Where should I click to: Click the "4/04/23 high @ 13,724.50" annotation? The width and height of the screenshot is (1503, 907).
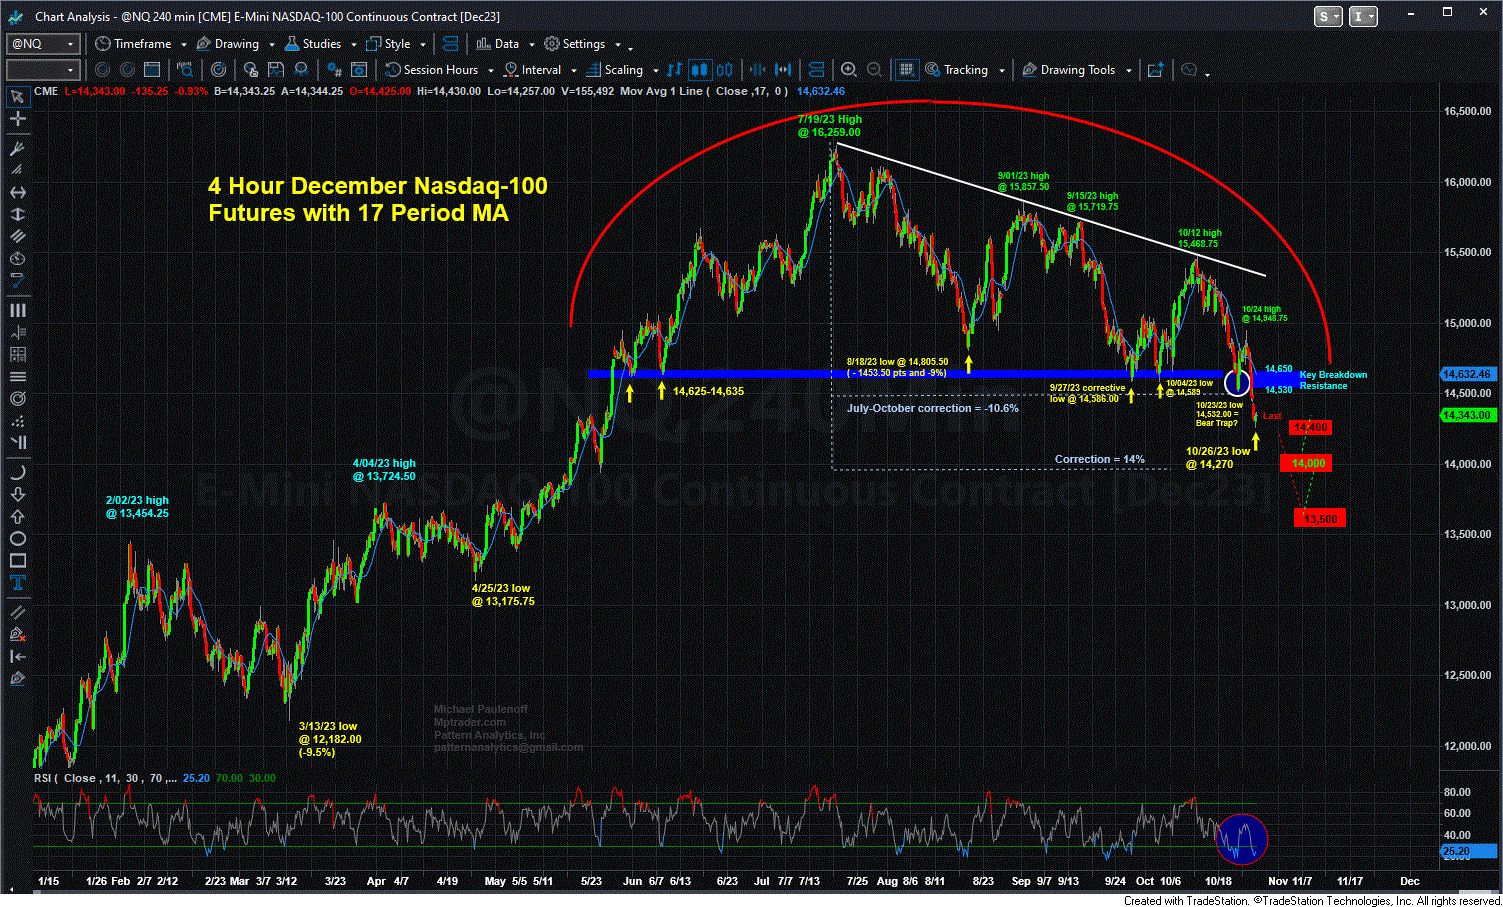click(x=384, y=470)
